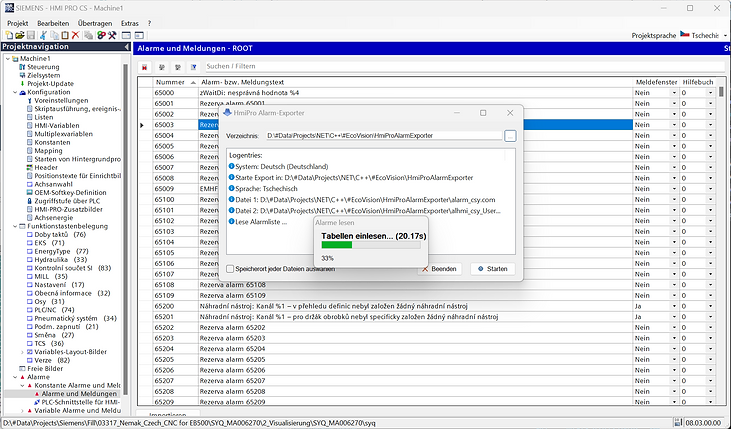Select 'Alarme und Meldungen' in project tree
Screen dimensions: 731x429
click(x=79, y=394)
